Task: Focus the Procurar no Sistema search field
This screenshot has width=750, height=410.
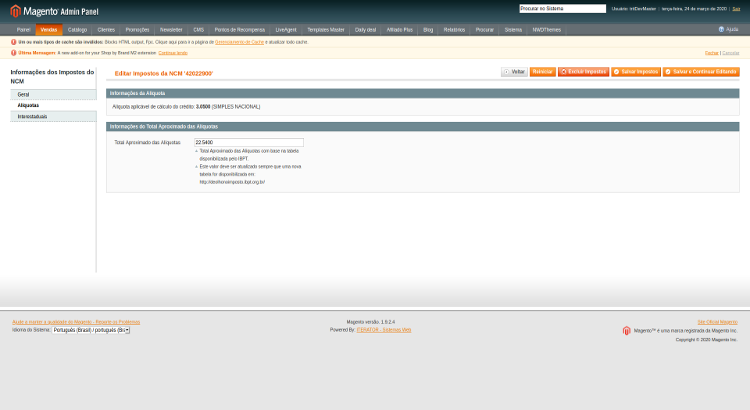Action: pyautogui.click(x=562, y=9)
